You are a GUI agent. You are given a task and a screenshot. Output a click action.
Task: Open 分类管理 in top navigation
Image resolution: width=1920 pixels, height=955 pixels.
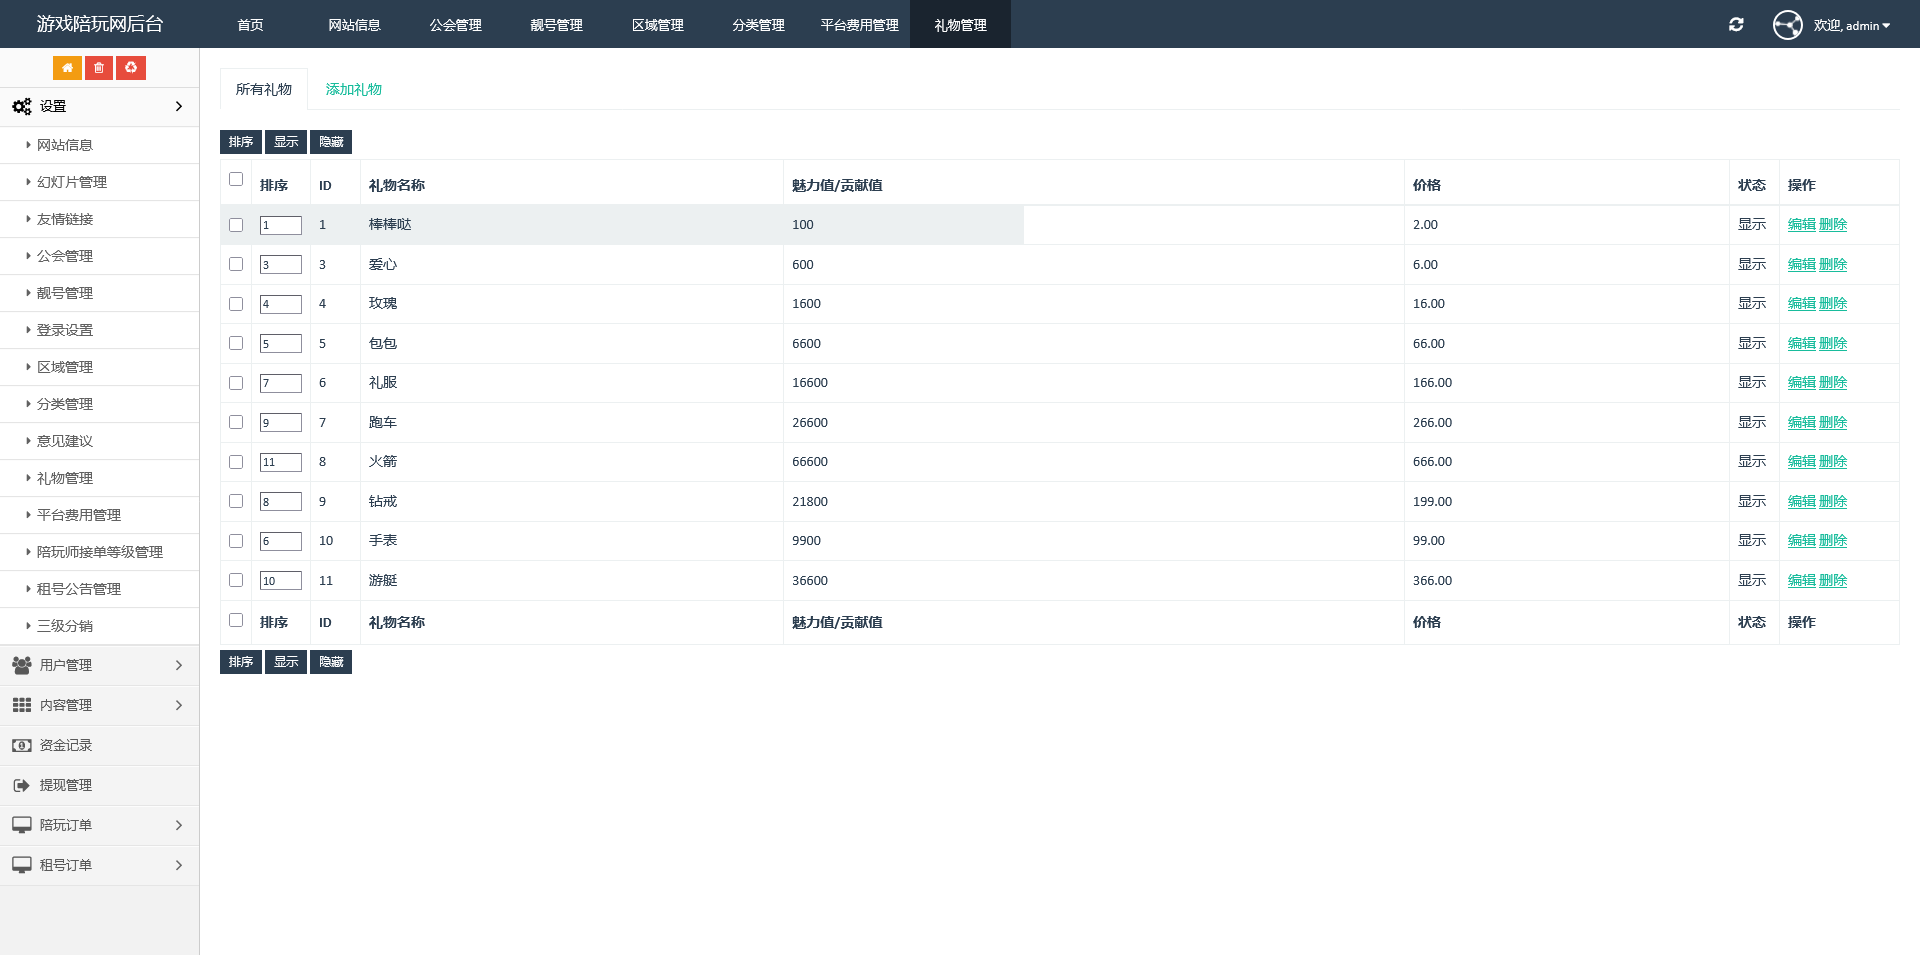759,25
